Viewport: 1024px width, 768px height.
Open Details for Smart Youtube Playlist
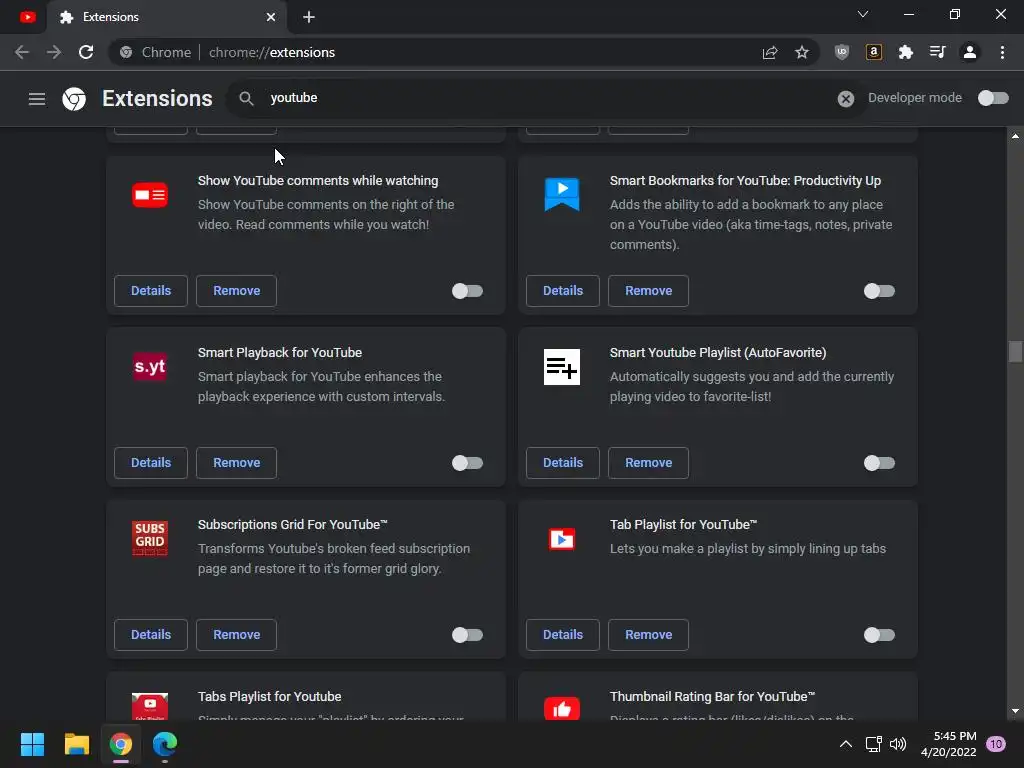click(x=563, y=462)
